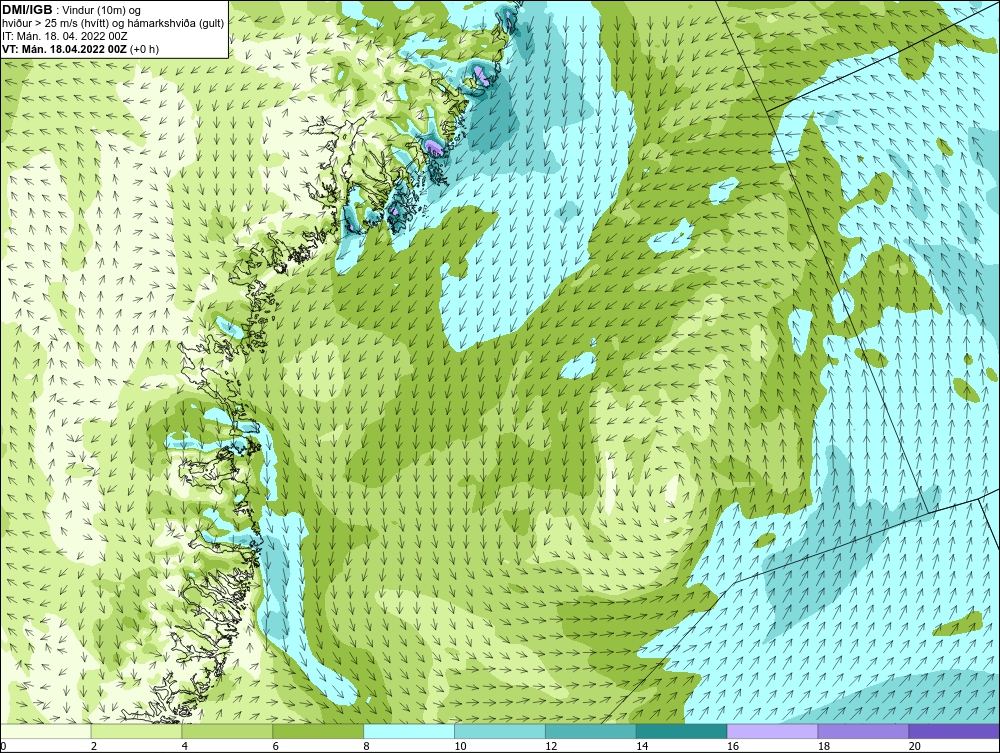Click the '(+0 h)' forecast offset text
This screenshot has height=753, width=1000.
coord(145,49)
